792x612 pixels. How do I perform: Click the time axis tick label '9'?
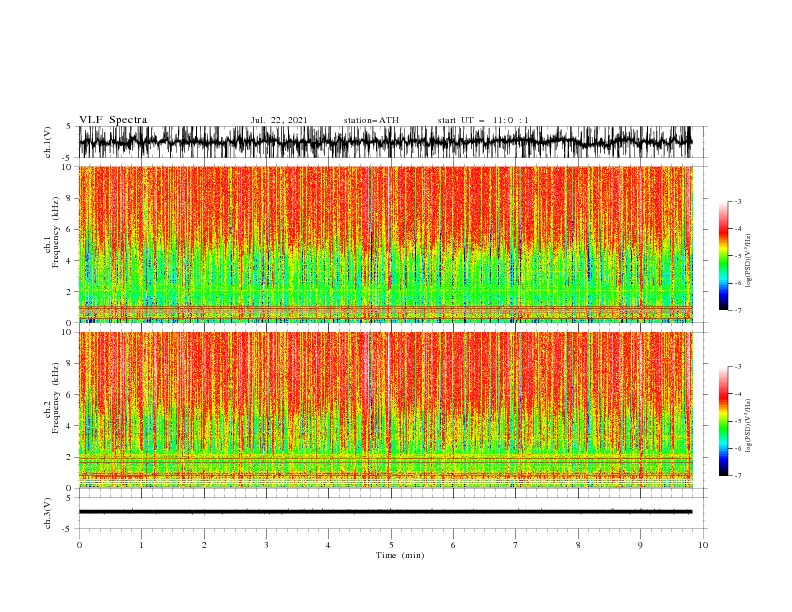640,545
